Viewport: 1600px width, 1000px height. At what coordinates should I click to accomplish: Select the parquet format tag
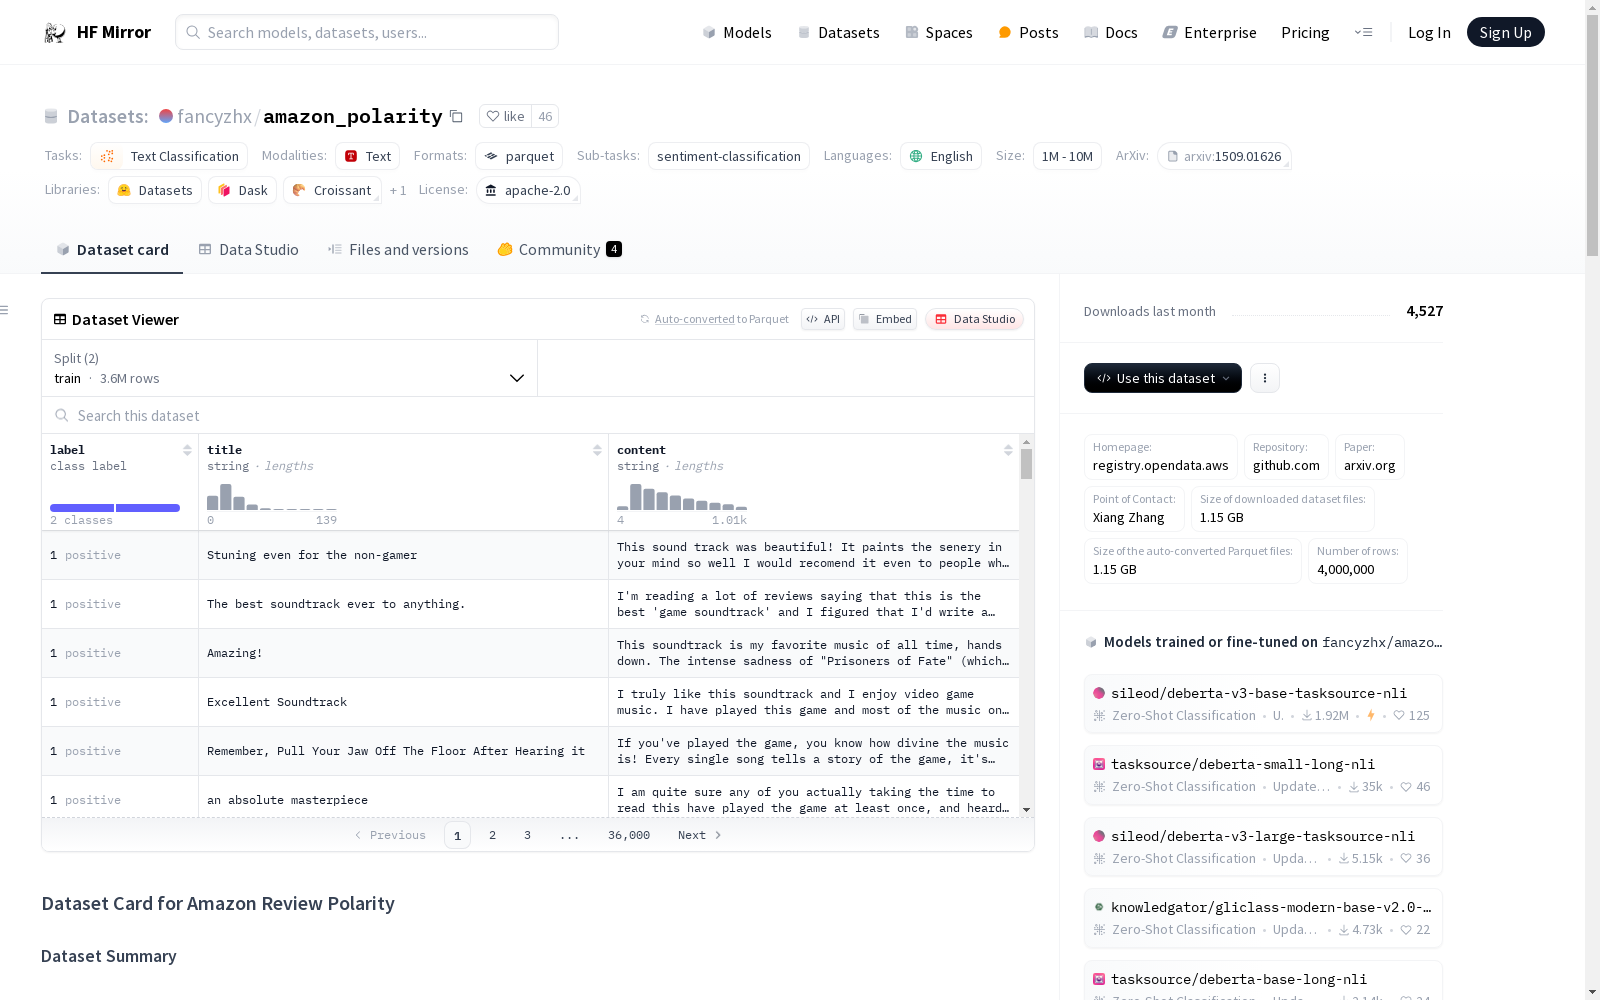pyautogui.click(x=519, y=156)
